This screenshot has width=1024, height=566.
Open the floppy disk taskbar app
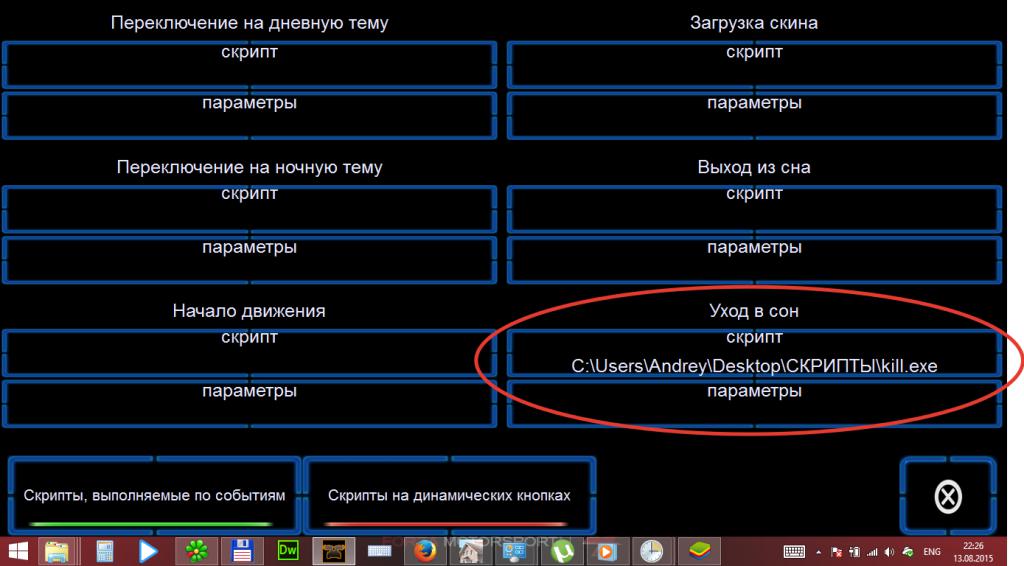242,552
